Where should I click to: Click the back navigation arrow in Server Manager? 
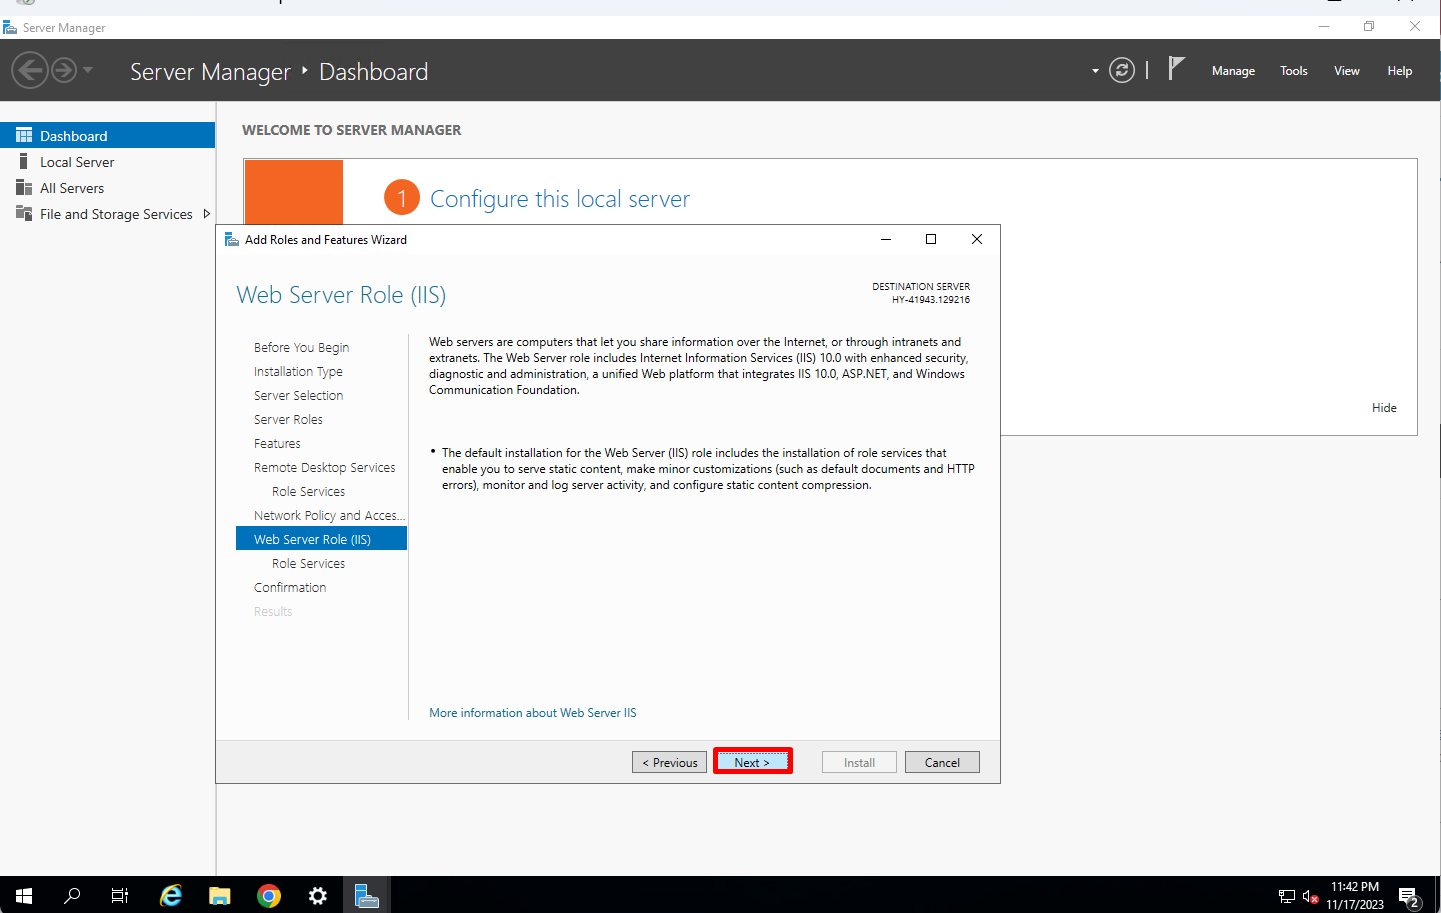point(30,70)
